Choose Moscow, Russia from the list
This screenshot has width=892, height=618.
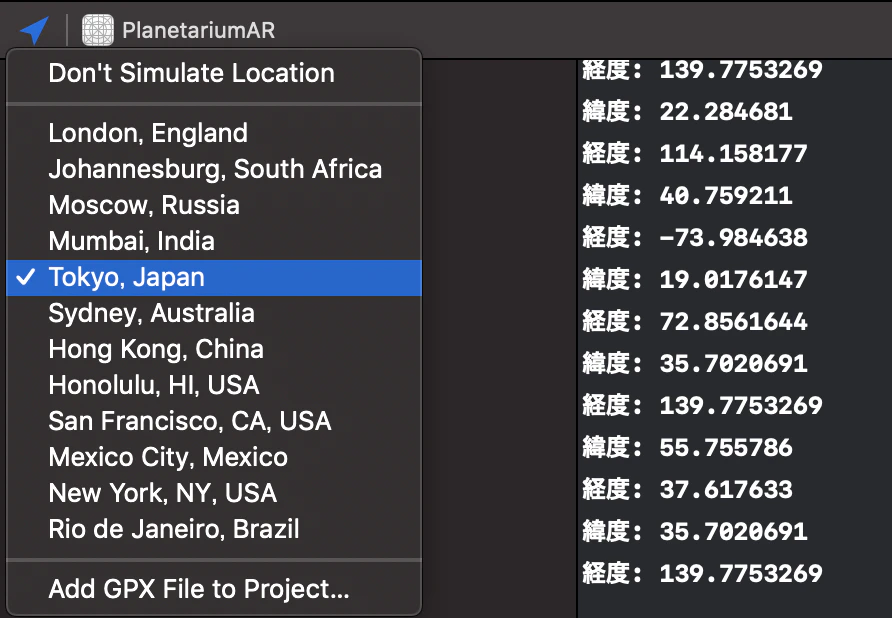click(214, 205)
